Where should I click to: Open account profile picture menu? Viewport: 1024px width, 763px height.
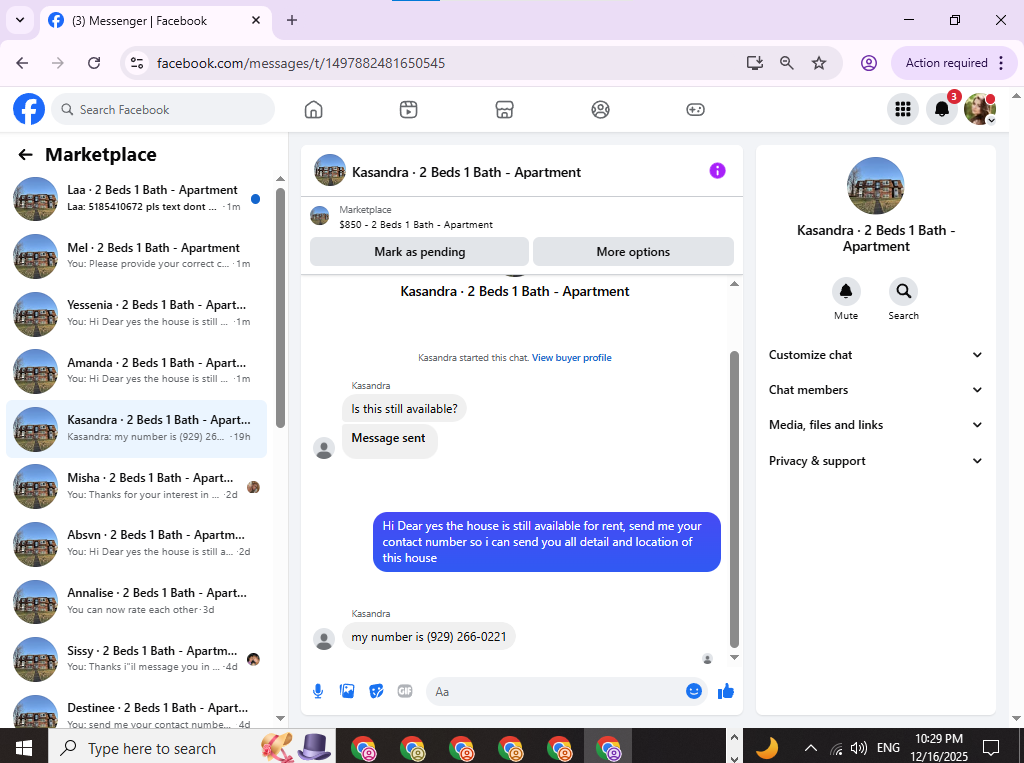[x=980, y=109]
